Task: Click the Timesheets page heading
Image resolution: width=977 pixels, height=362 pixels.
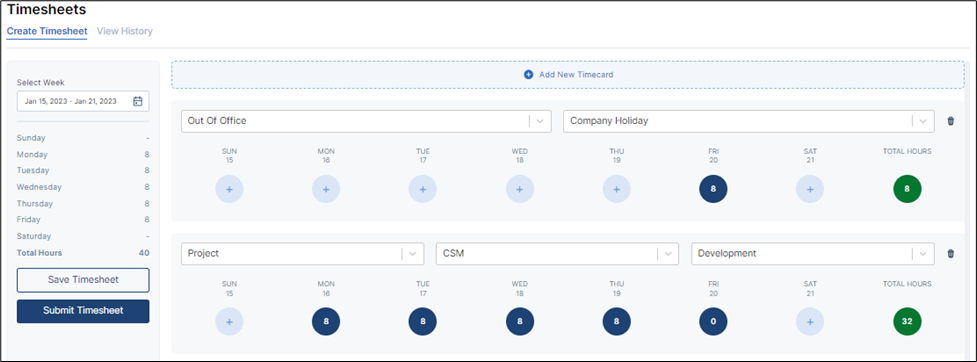Action: coord(47,10)
